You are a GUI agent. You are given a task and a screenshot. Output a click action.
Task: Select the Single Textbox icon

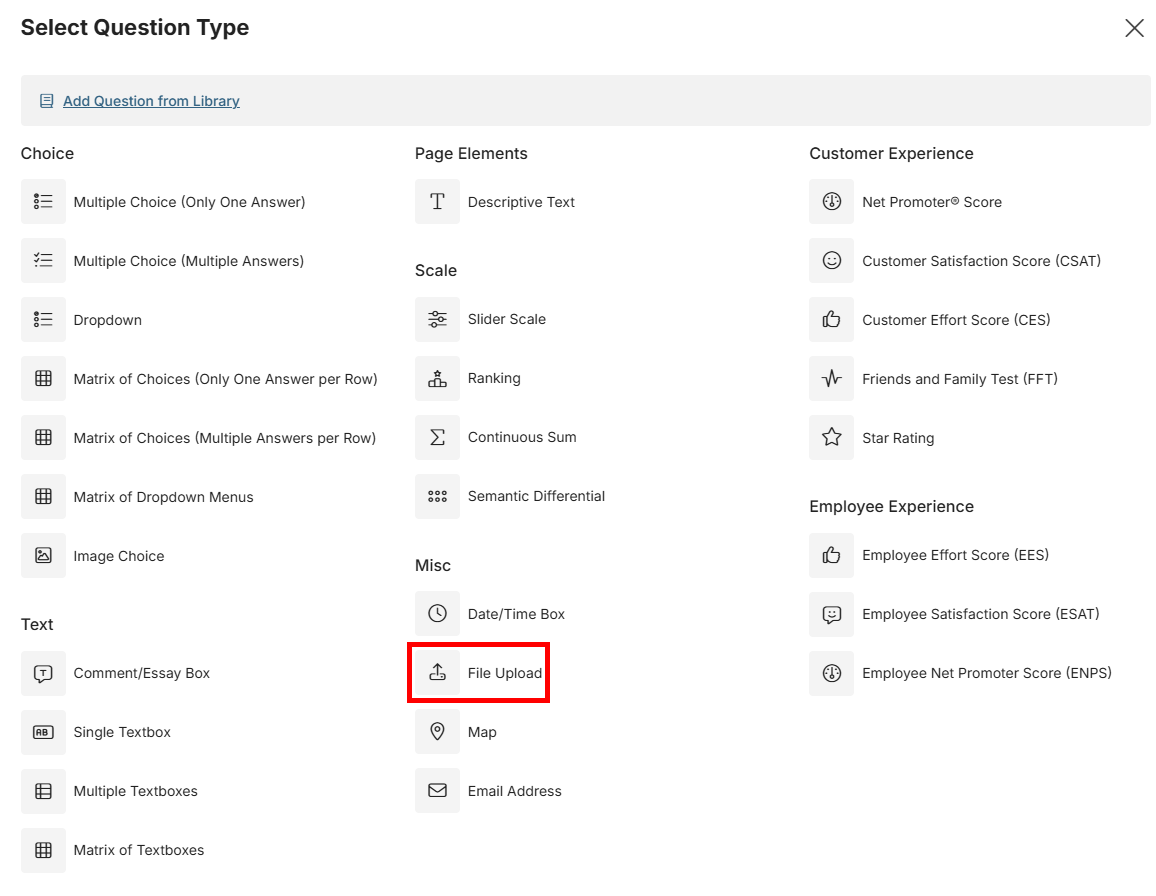[x=43, y=732]
